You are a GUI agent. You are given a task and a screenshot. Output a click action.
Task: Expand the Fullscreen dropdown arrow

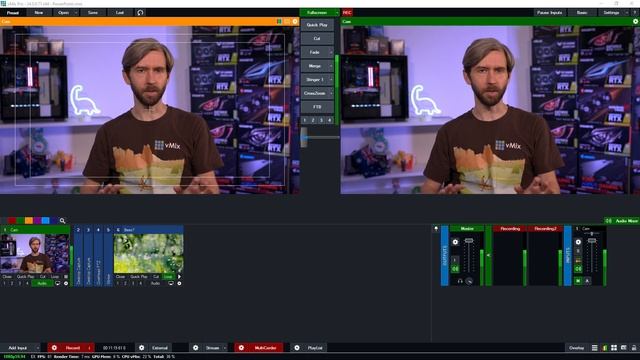(337, 13)
